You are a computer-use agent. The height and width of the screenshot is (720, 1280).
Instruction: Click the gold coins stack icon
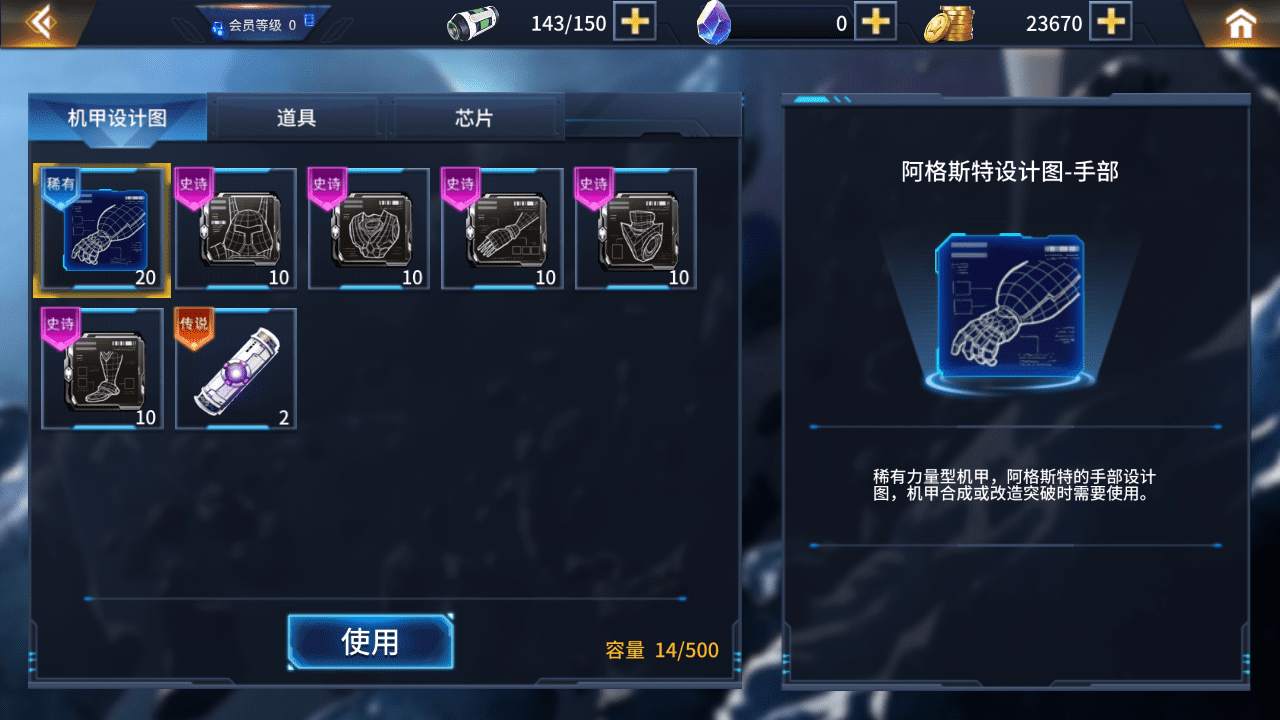[947, 23]
